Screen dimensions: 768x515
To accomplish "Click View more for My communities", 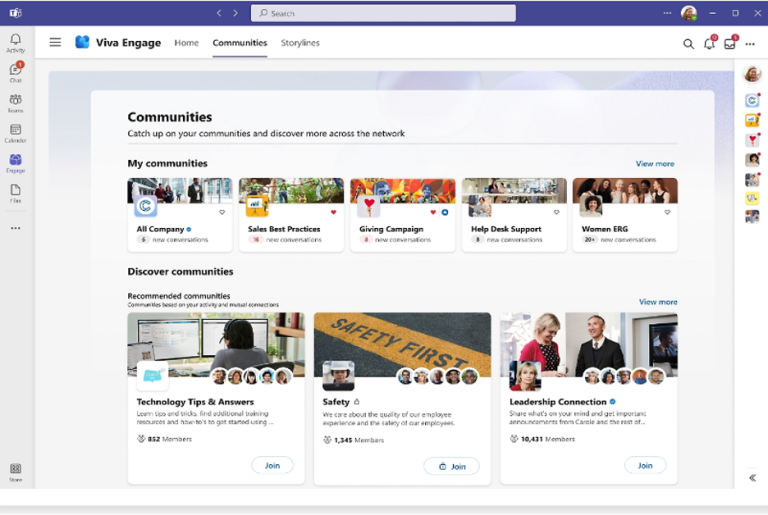I will [x=655, y=164].
